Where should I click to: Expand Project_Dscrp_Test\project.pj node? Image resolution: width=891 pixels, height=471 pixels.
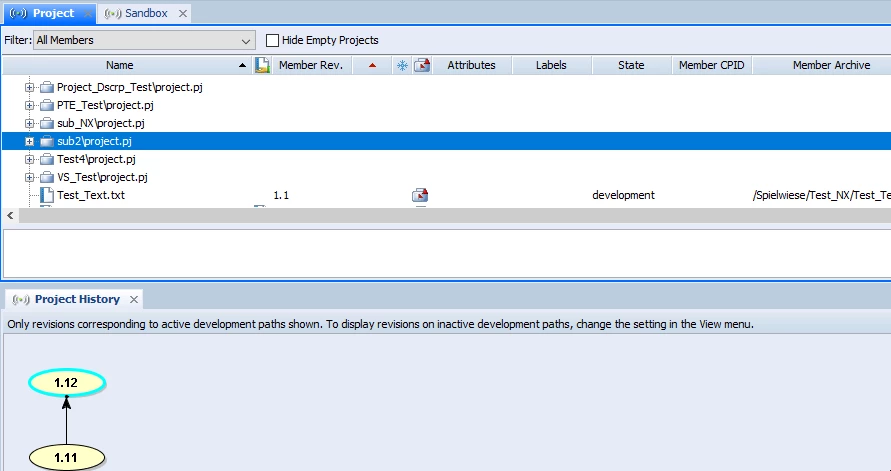(30, 87)
